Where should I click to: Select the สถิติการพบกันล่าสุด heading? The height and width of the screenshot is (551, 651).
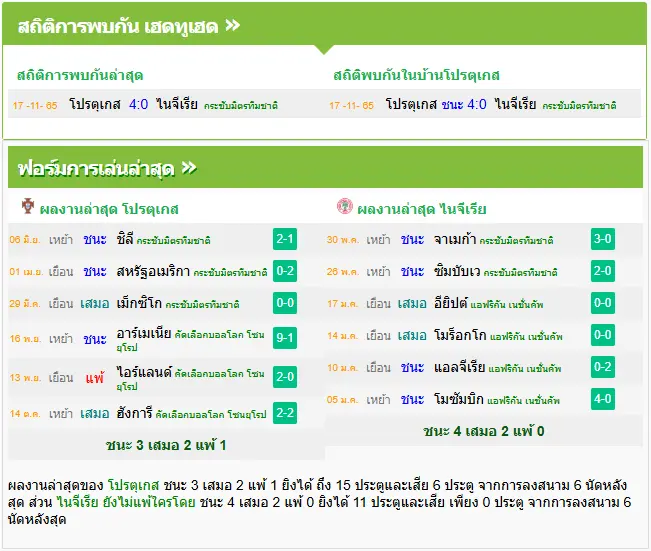(x=80, y=75)
